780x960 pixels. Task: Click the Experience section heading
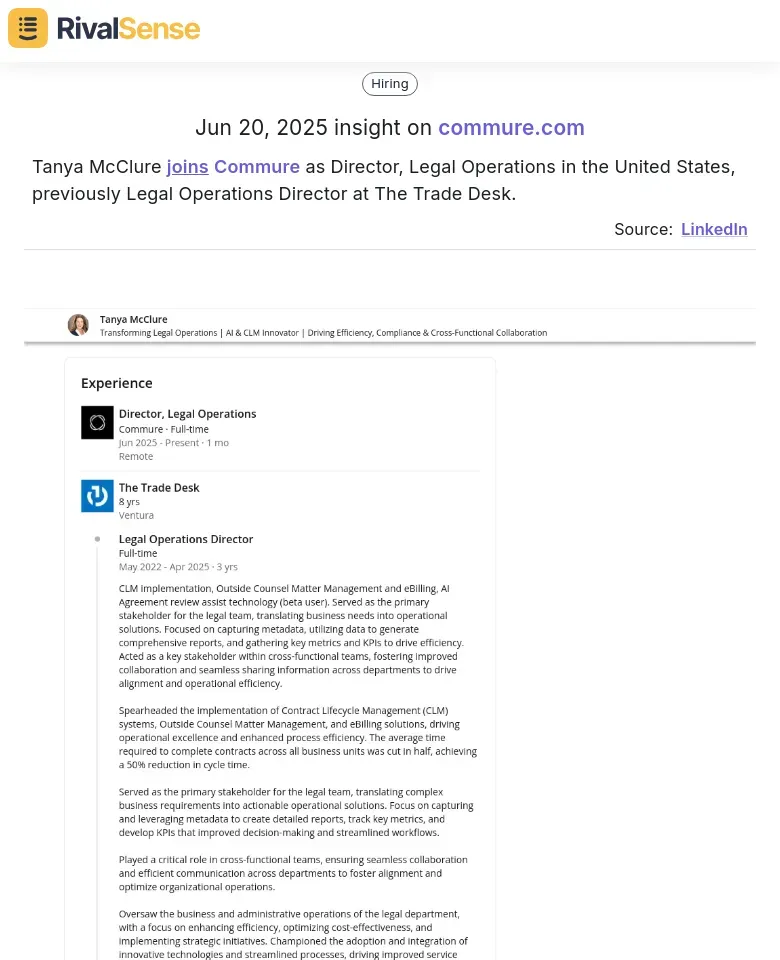click(116, 383)
